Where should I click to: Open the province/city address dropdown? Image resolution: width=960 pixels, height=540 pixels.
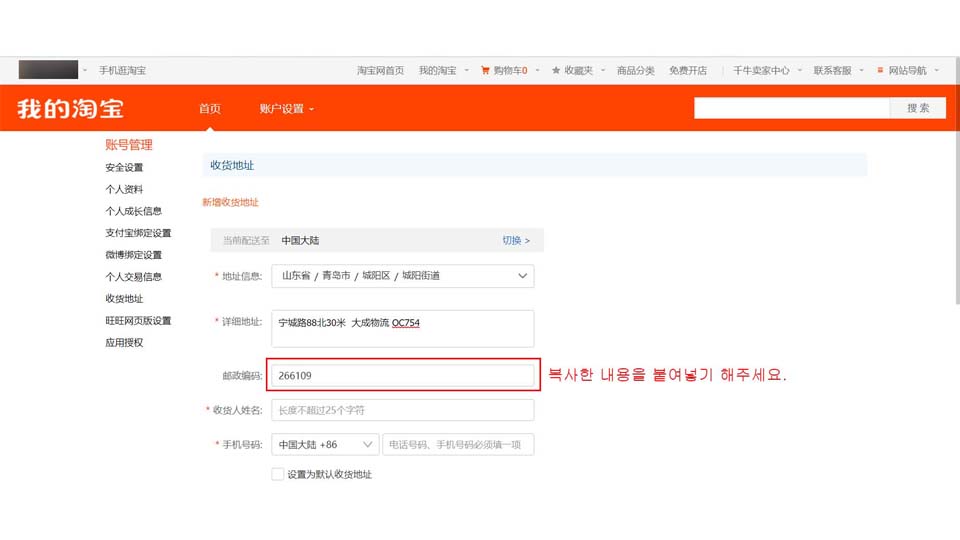[x=402, y=276]
